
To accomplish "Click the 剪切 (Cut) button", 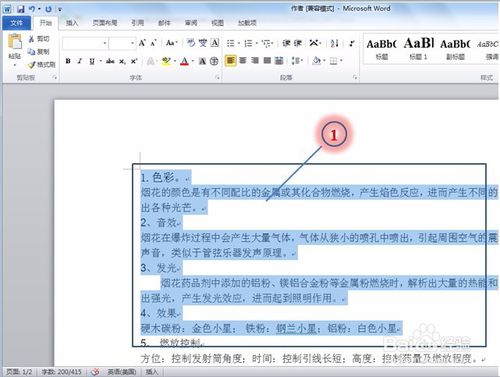I will click(39, 39).
